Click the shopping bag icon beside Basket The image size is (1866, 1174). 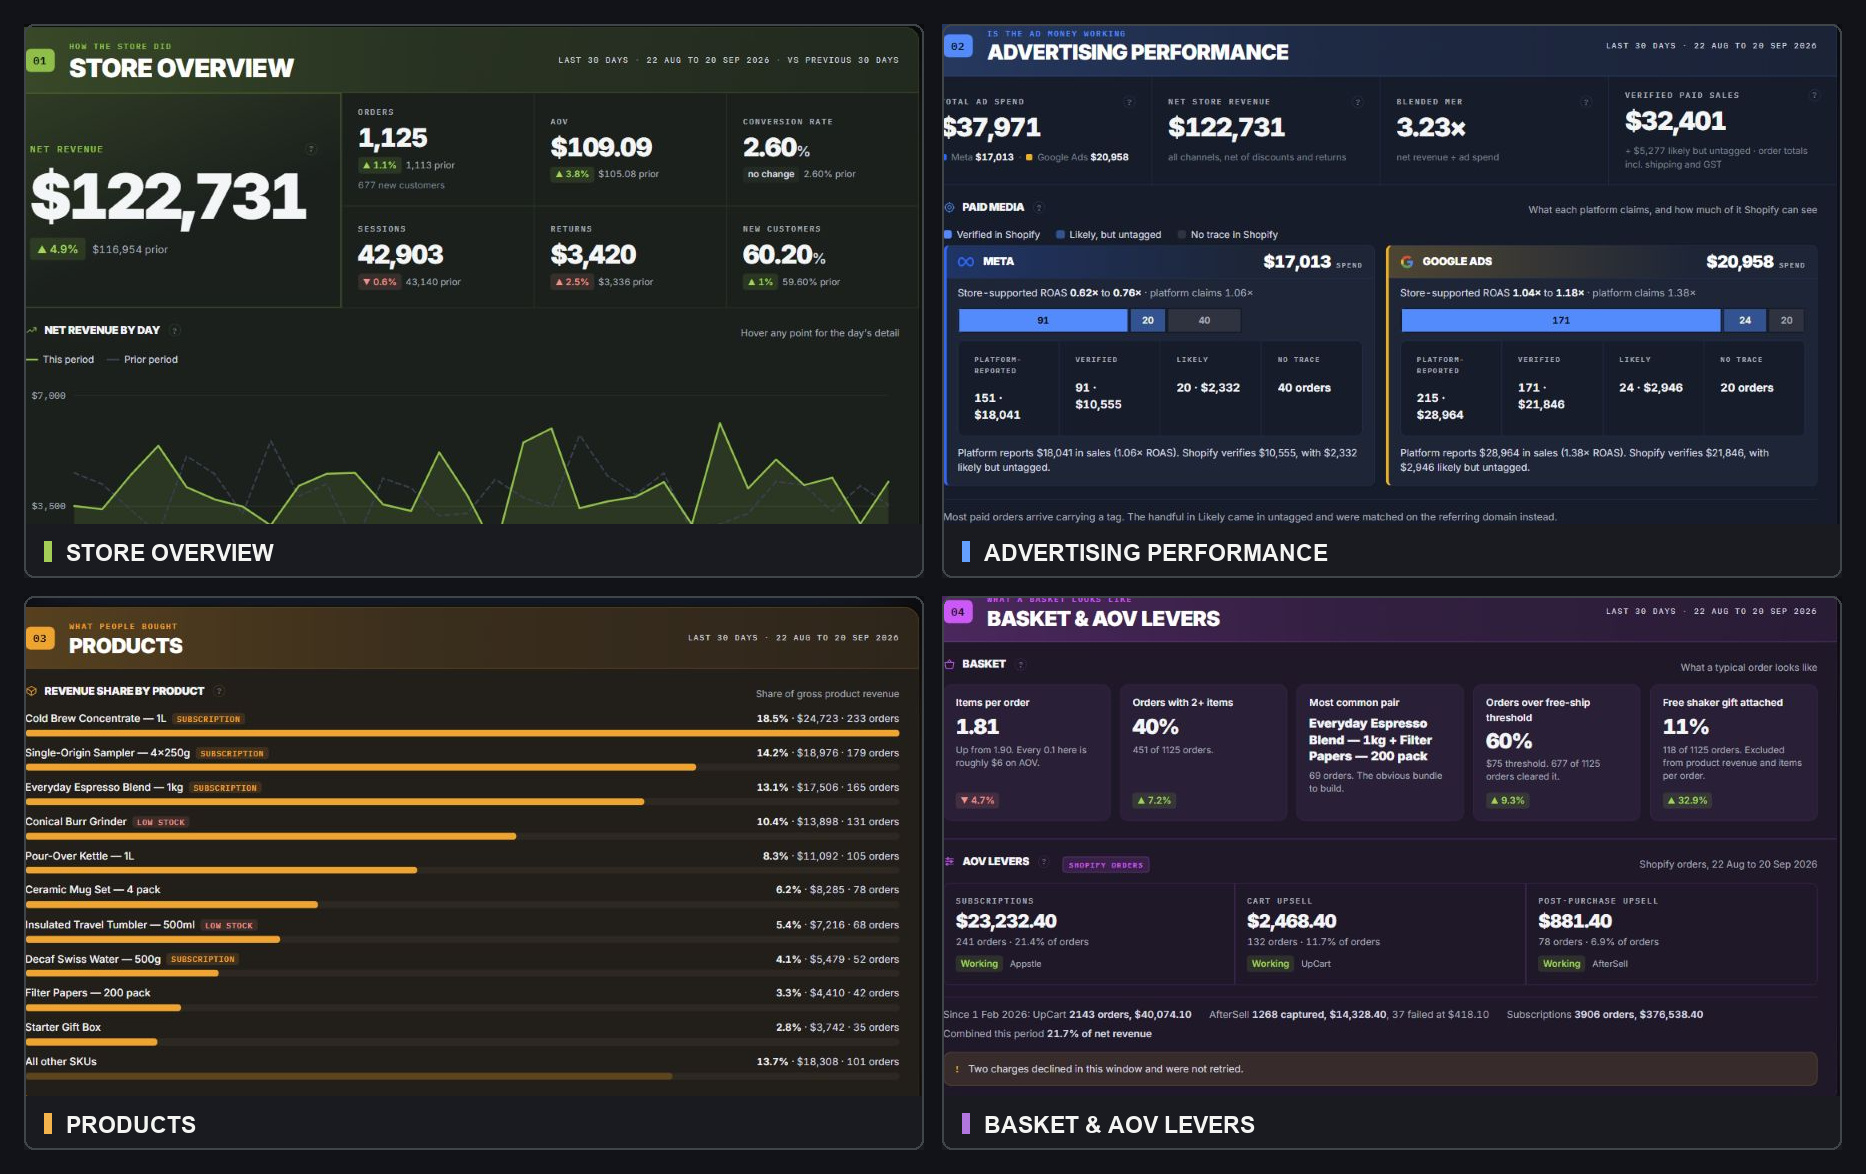click(949, 664)
